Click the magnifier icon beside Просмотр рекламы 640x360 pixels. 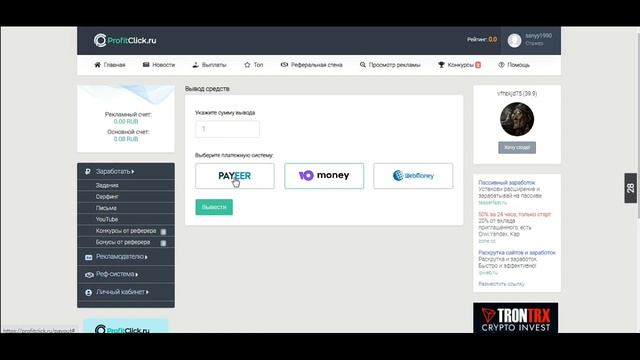coord(362,65)
